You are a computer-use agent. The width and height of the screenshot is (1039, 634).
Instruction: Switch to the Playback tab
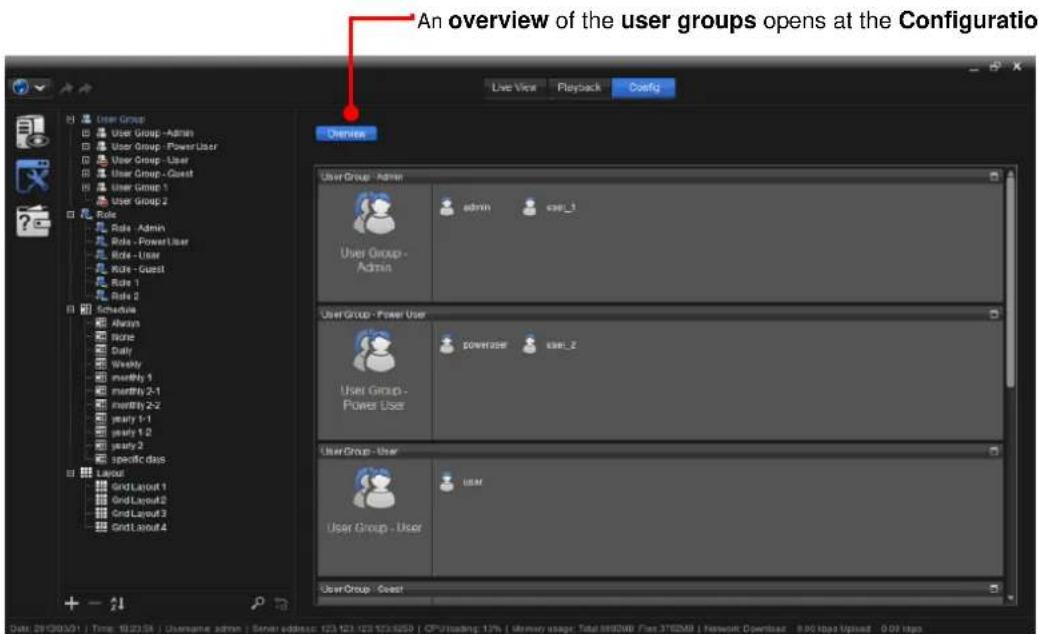579,87
